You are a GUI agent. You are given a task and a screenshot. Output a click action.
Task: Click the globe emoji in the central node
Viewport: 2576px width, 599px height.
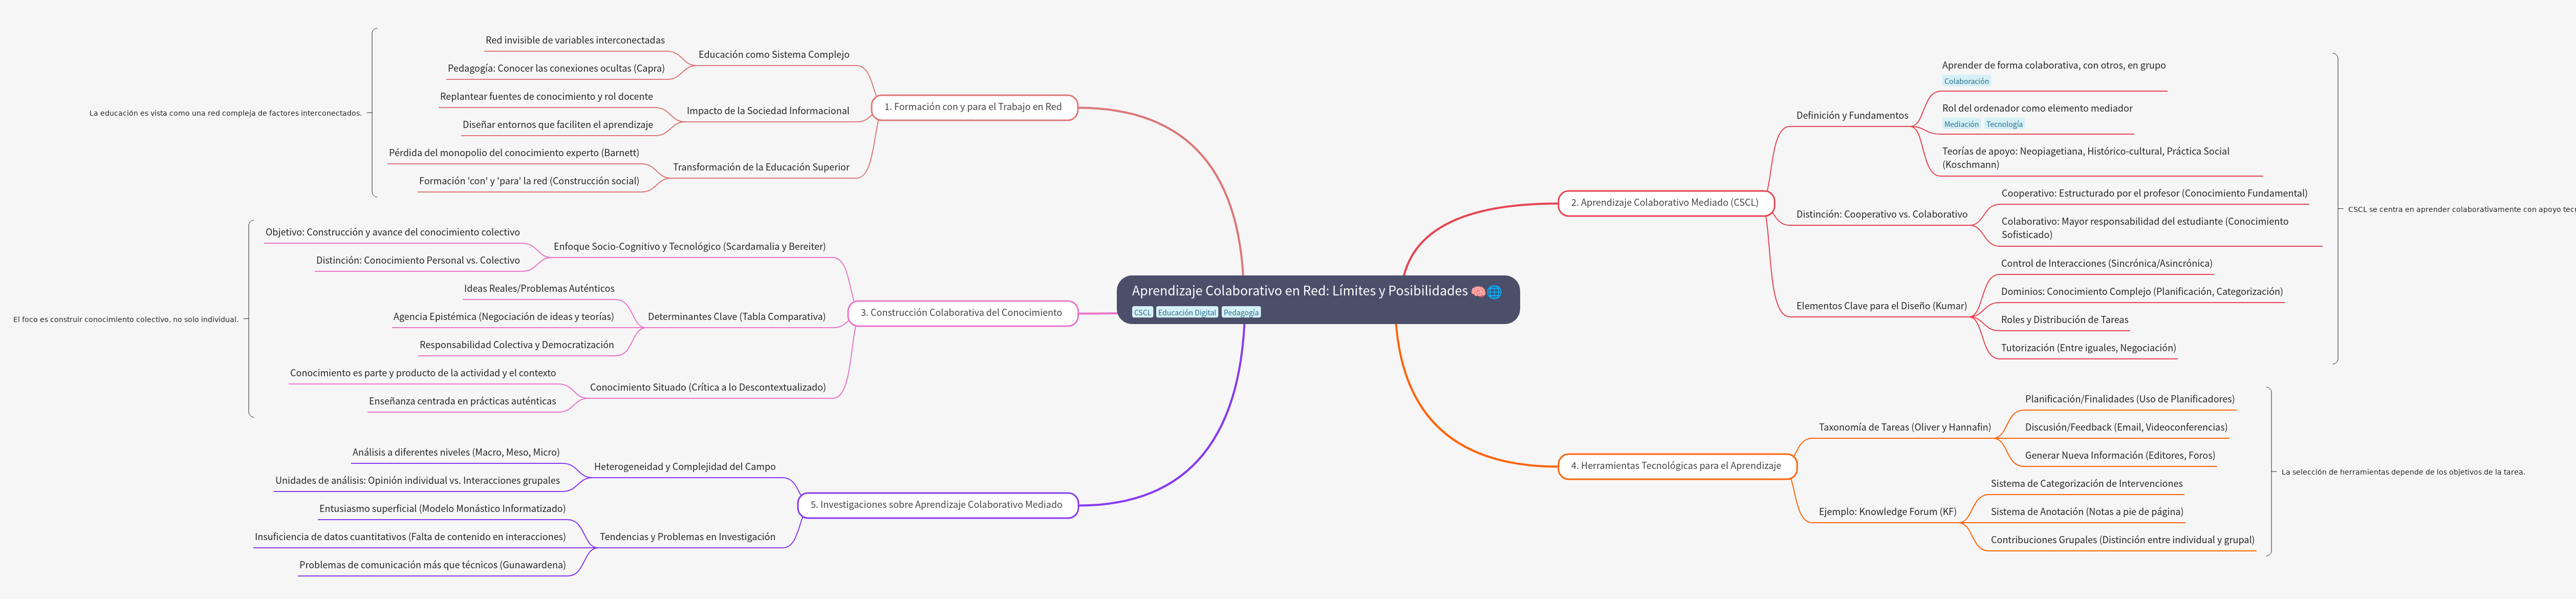click(x=1494, y=292)
